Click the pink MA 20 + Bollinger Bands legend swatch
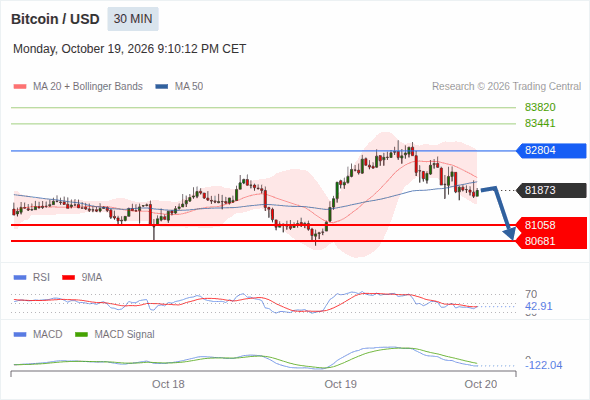The height and width of the screenshot is (400, 590). coord(20,87)
